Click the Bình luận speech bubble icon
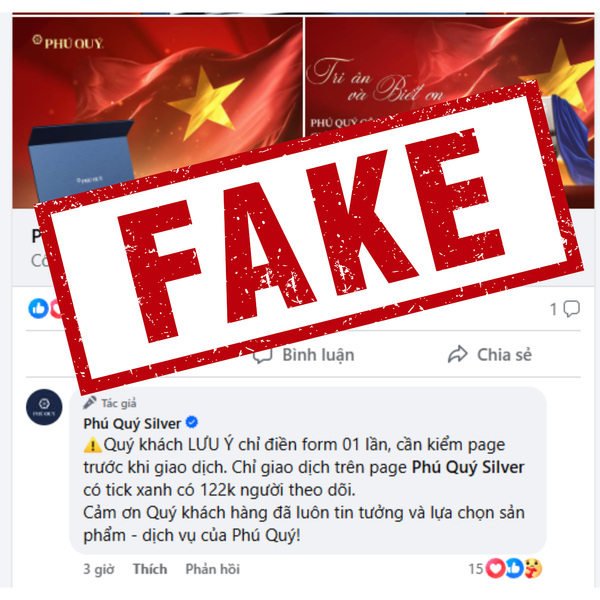Image resolution: width=600 pixels, height=600 pixels. 263,355
